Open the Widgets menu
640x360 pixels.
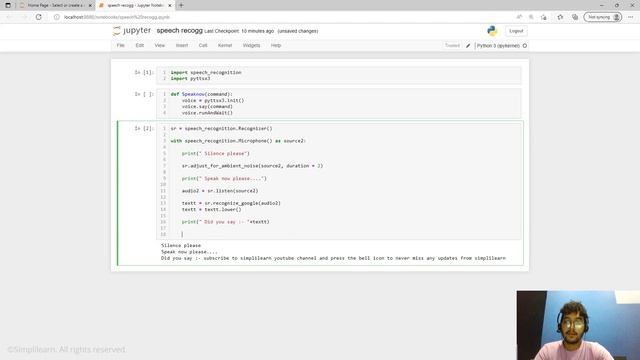pyautogui.click(x=251, y=45)
